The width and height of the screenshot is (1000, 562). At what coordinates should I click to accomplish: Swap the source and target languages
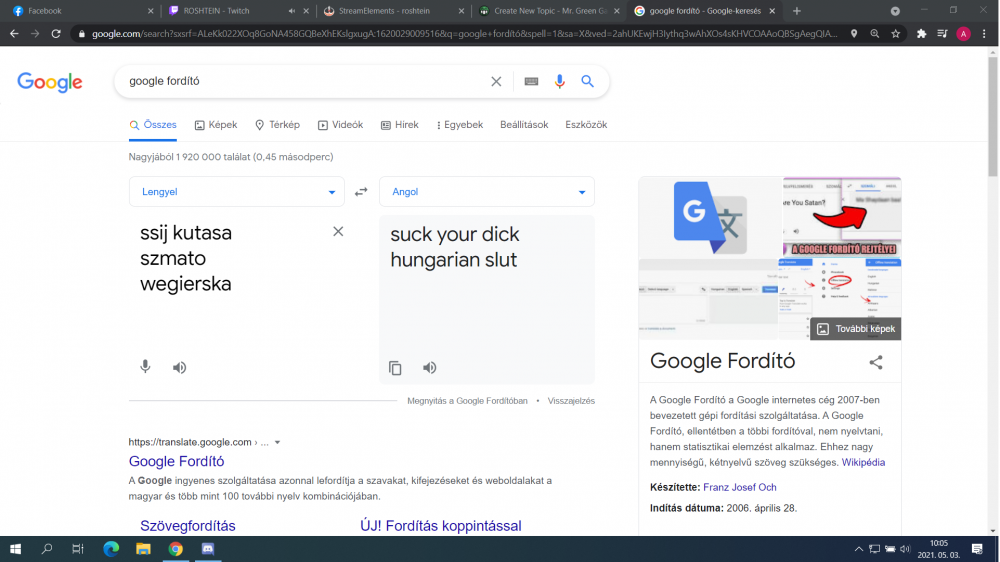point(361,192)
